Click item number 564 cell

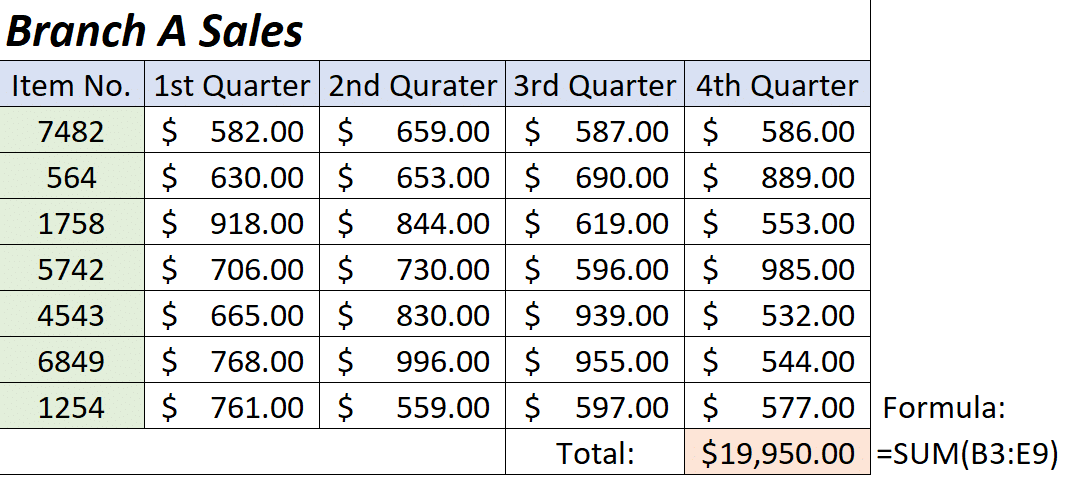(x=72, y=178)
